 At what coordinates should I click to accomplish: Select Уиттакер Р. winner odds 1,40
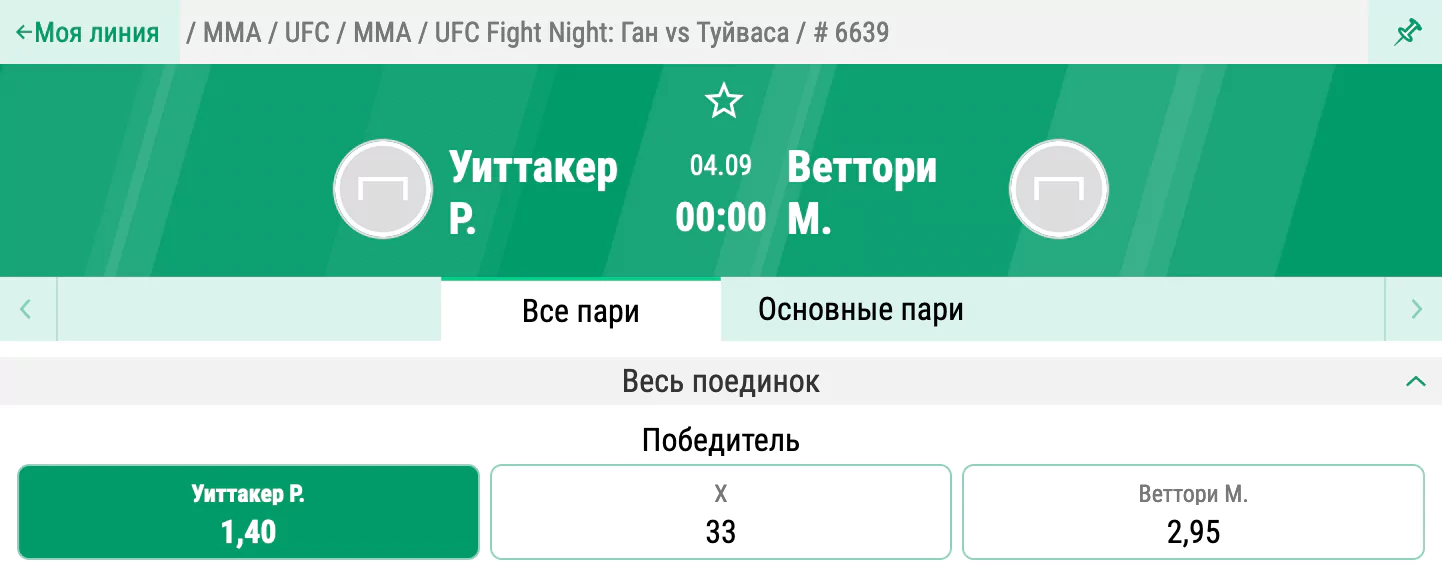pyautogui.click(x=248, y=512)
